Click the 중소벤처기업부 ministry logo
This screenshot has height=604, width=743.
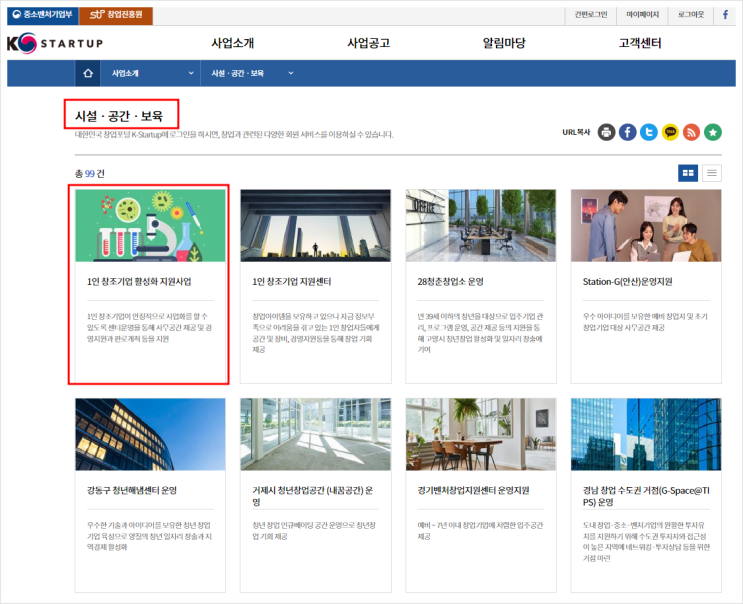tap(43, 15)
